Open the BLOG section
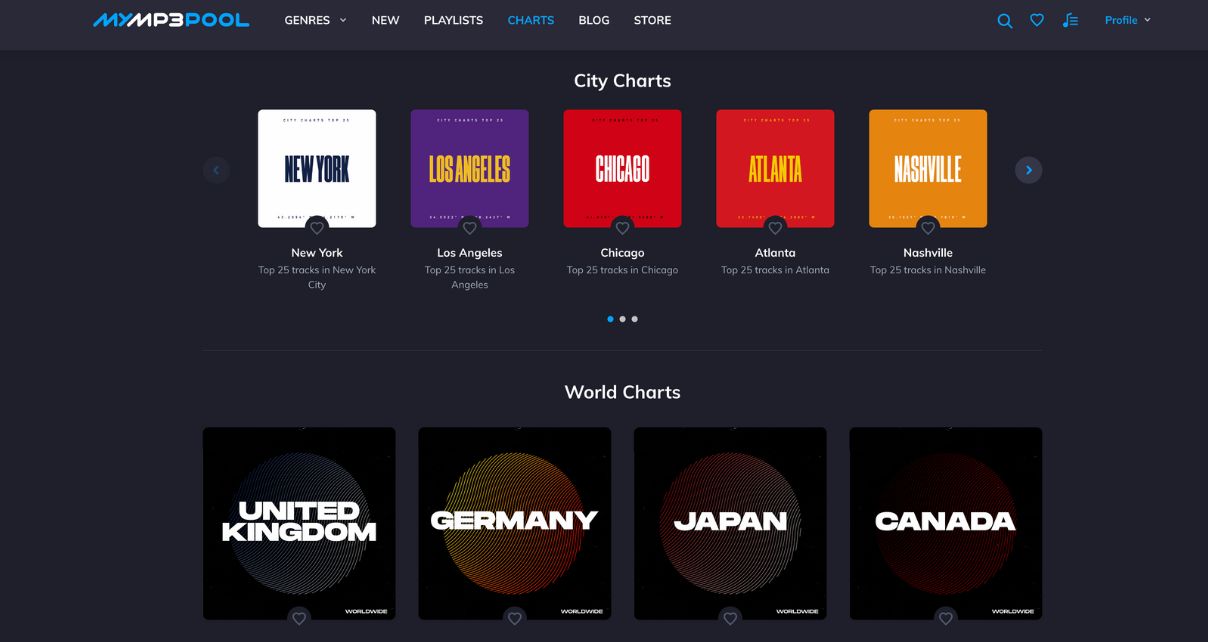Image resolution: width=1208 pixels, height=642 pixels. (593, 19)
